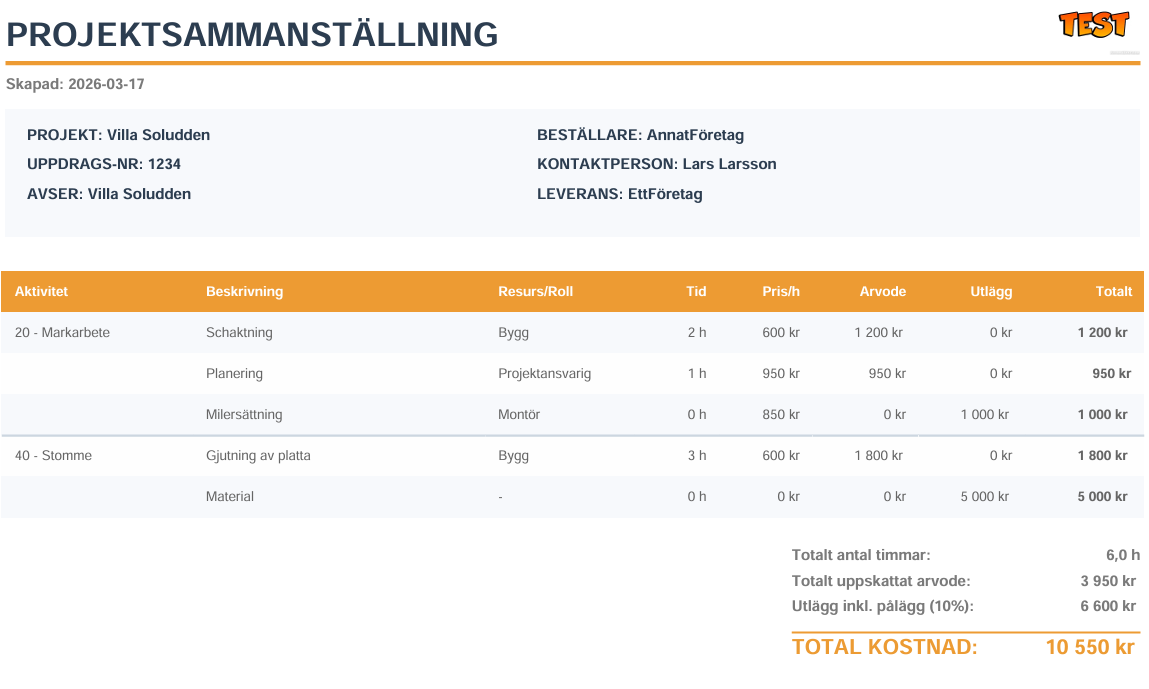Click the orange TEST logo
Image resolution: width=1149 pixels, height=689 pixels.
[1094, 24]
